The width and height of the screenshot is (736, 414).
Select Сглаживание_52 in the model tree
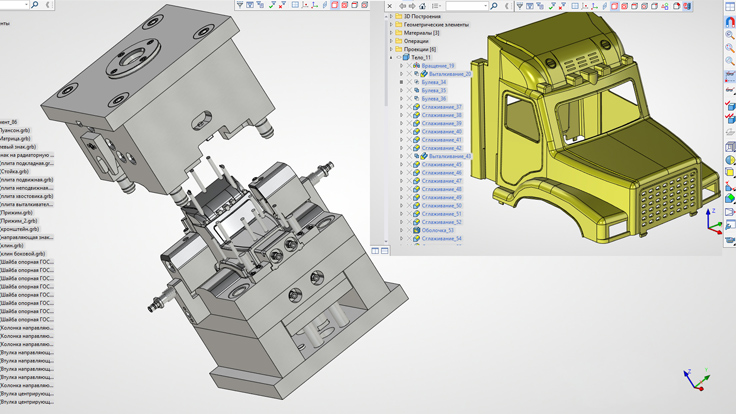[x=441, y=222]
